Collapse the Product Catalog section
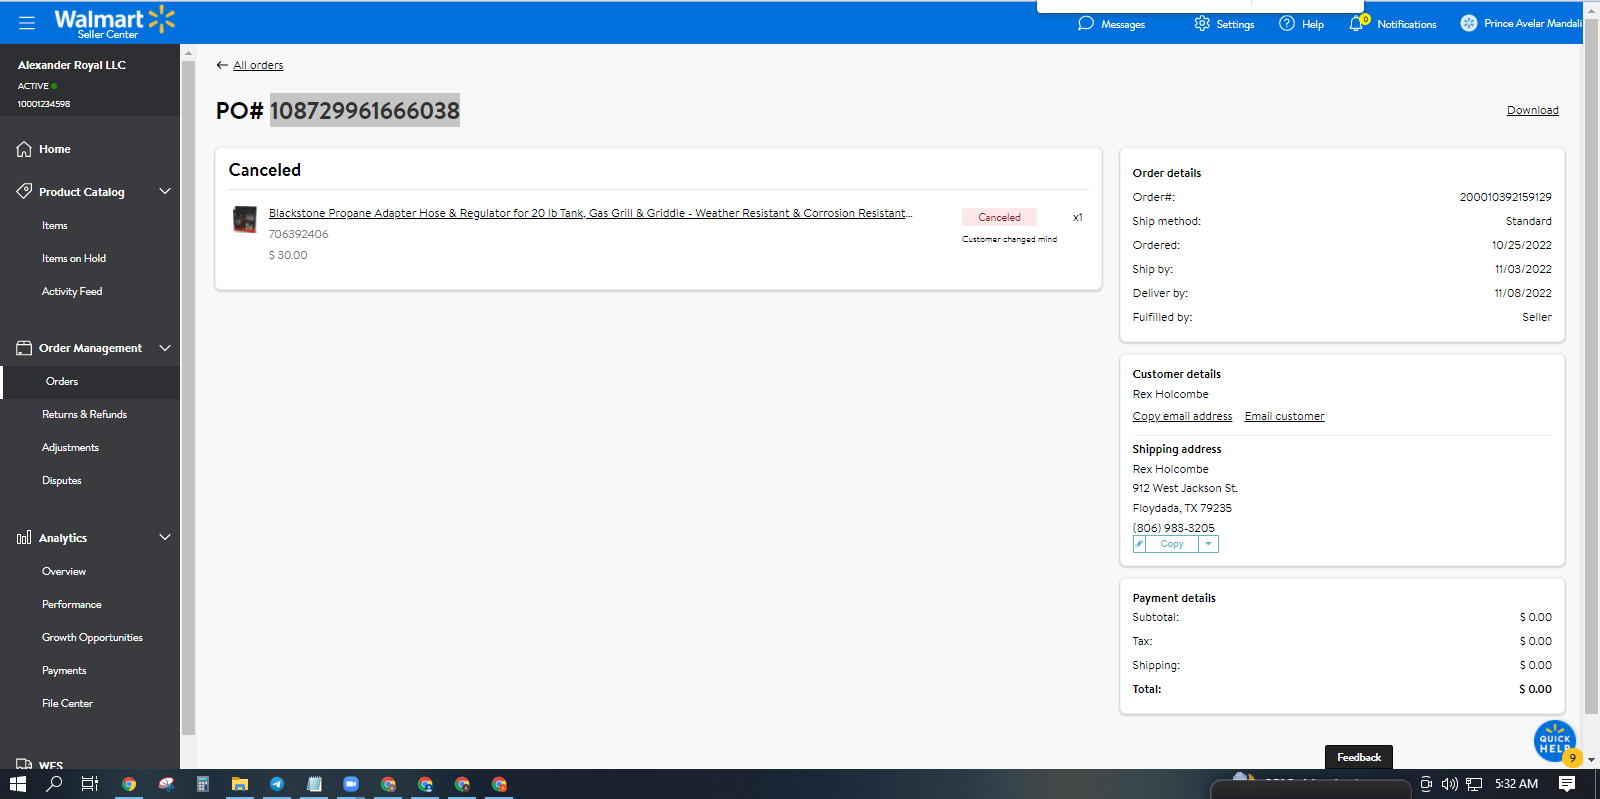 (x=165, y=191)
